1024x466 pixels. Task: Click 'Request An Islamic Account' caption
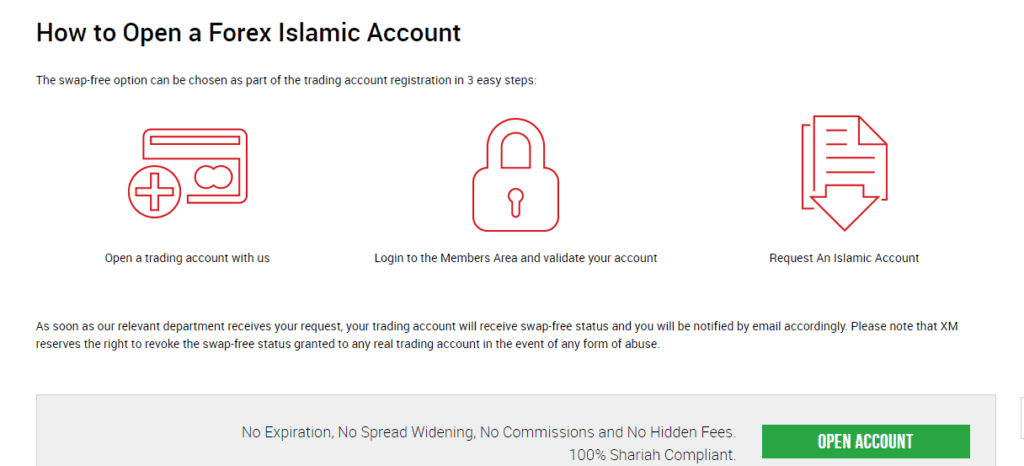click(x=843, y=258)
